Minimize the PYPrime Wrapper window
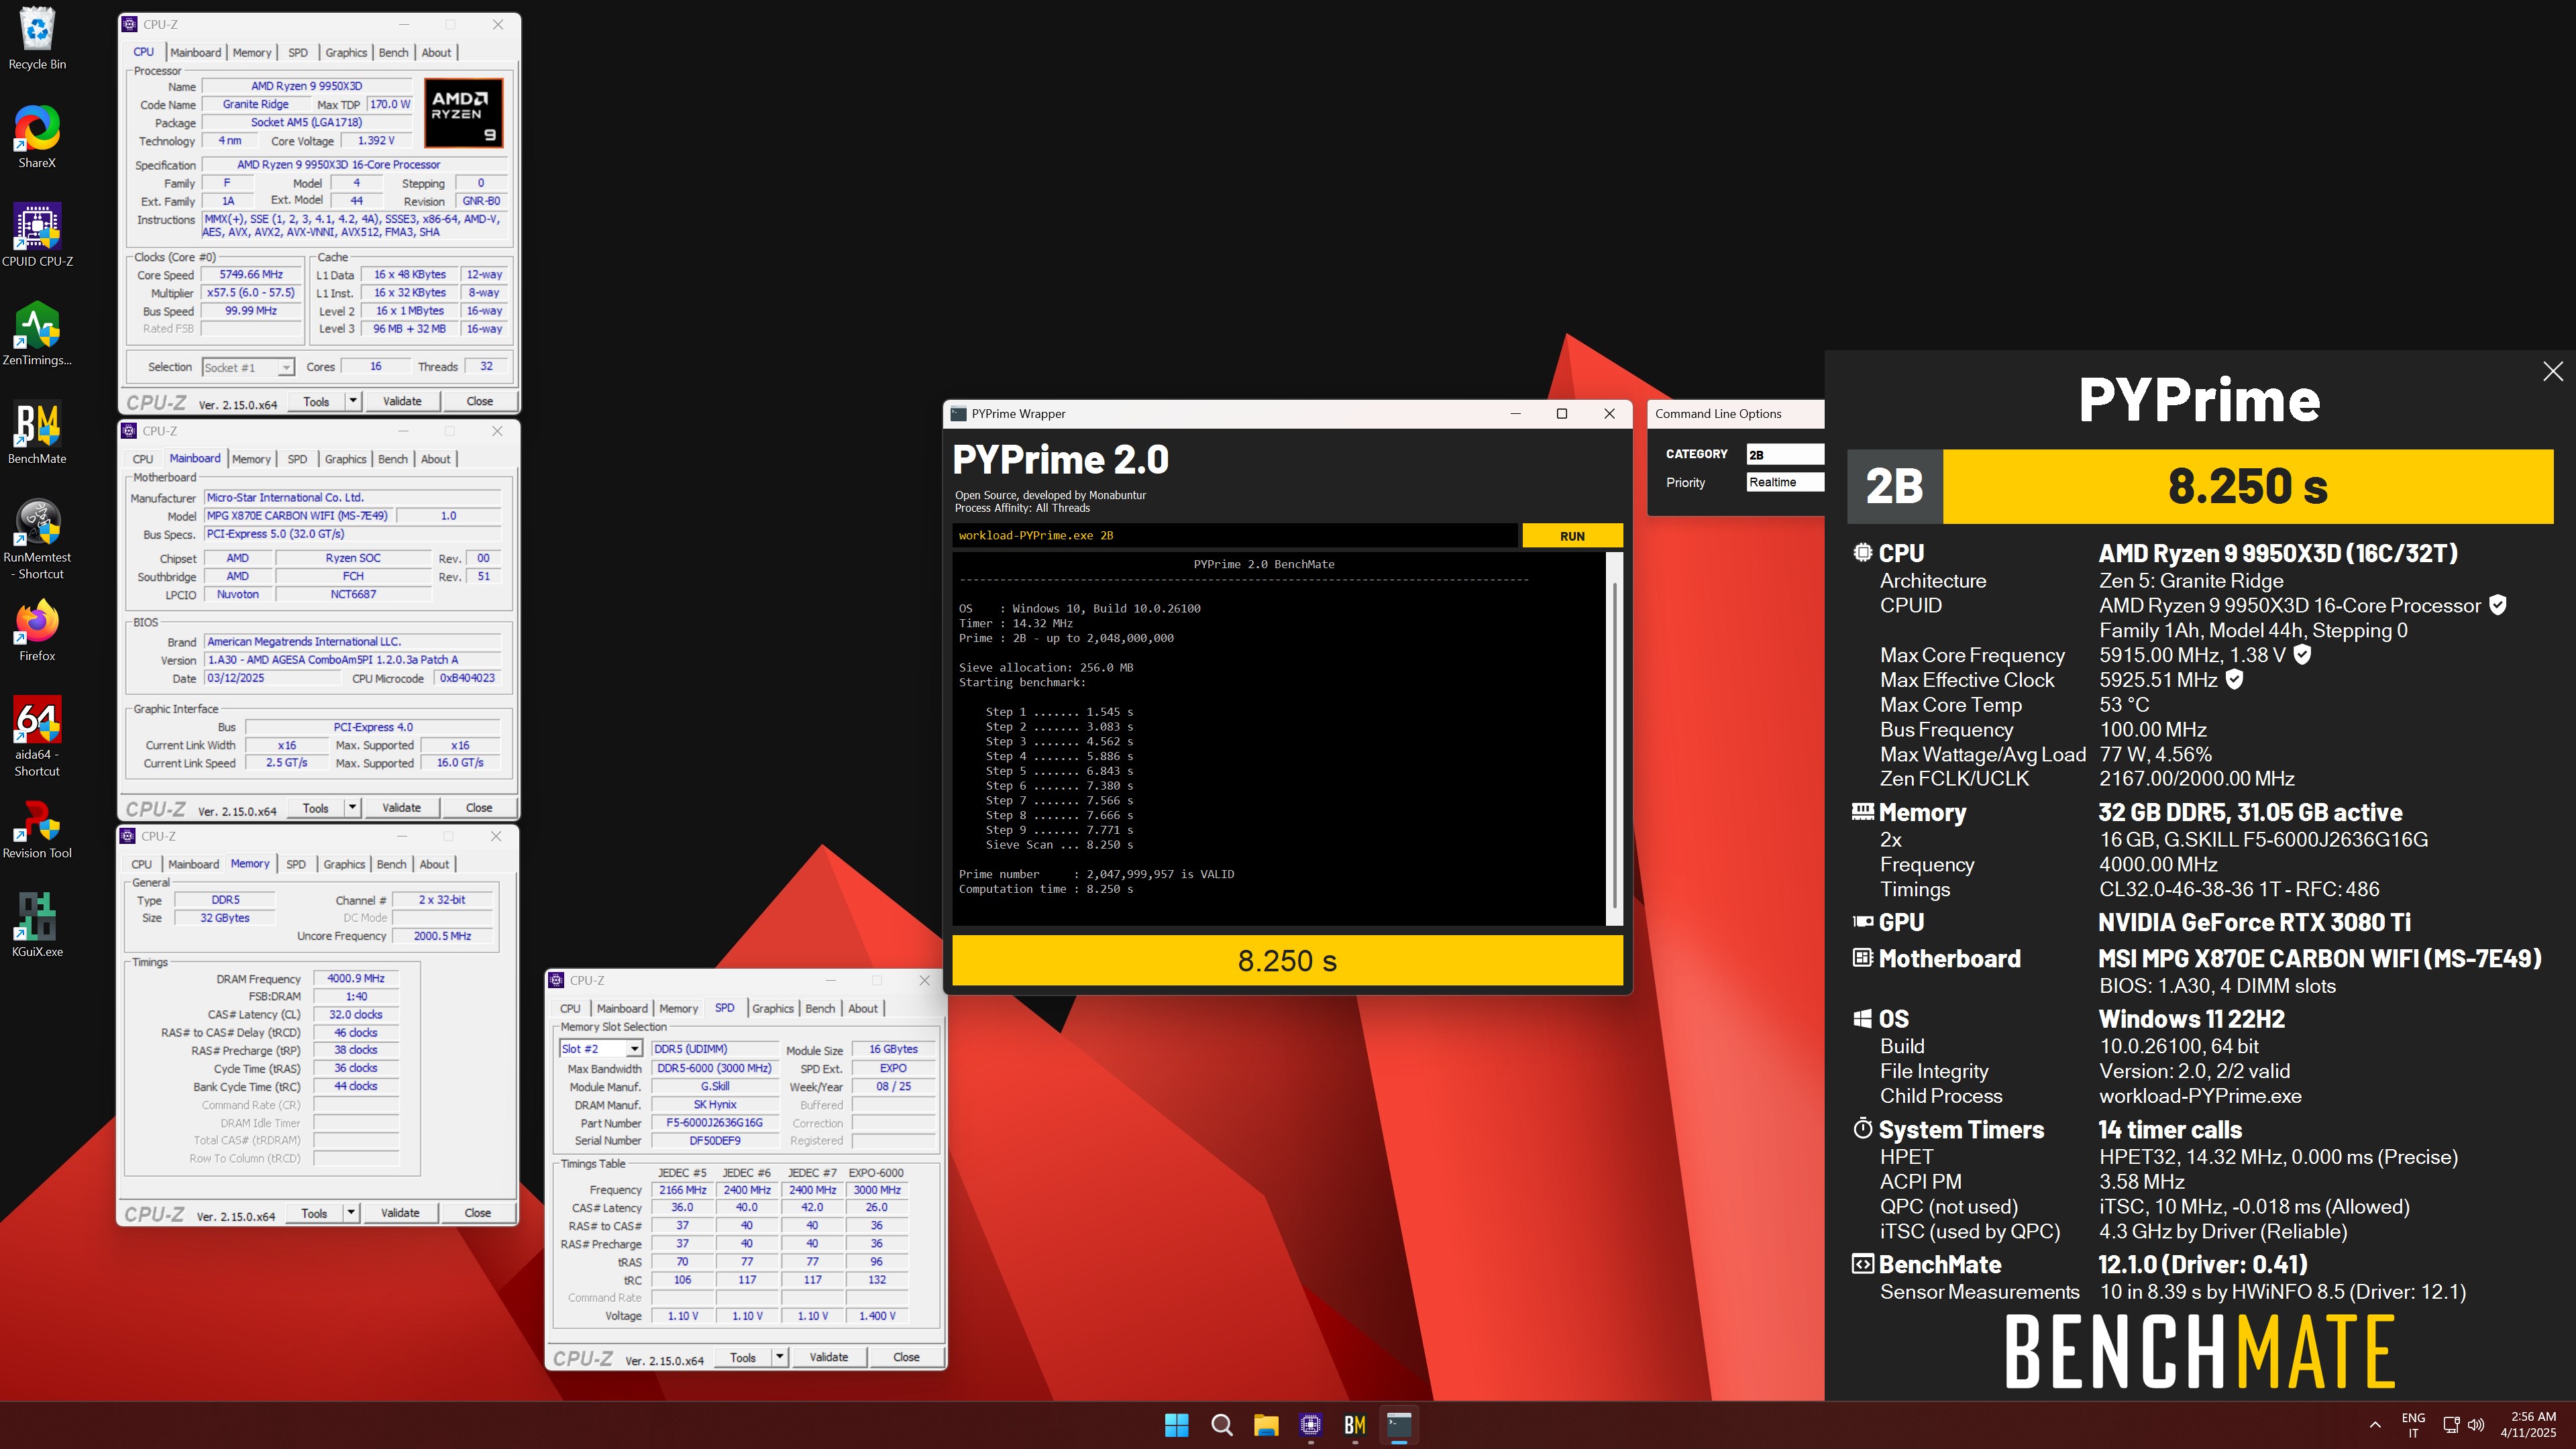The width and height of the screenshot is (2576, 1449). point(1516,414)
